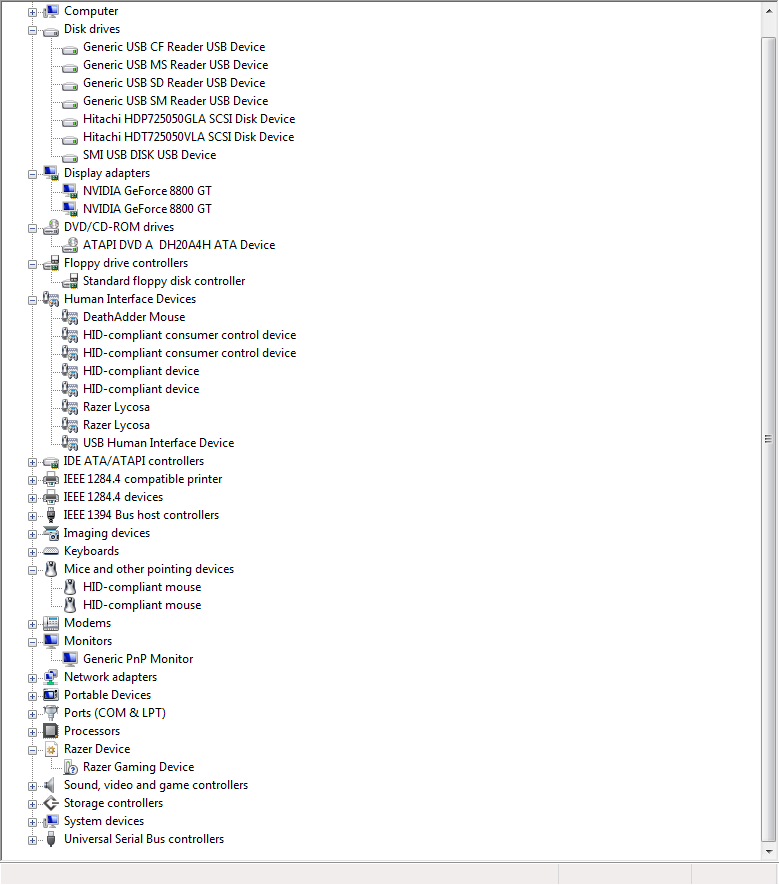Click the Computer category icon
Image resolution: width=779 pixels, height=885 pixels.
click(51, 11)
